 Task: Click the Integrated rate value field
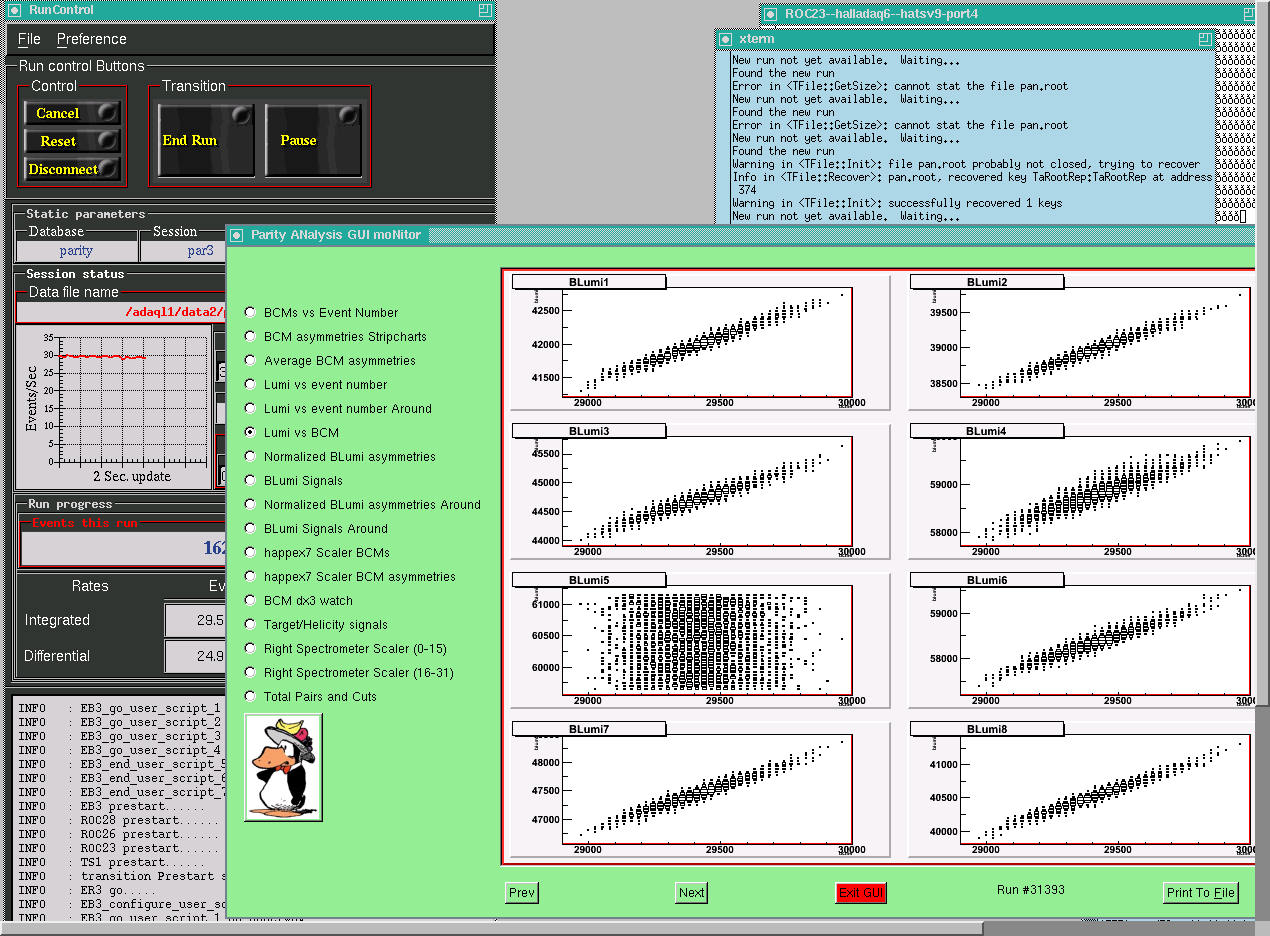(196, 620)
